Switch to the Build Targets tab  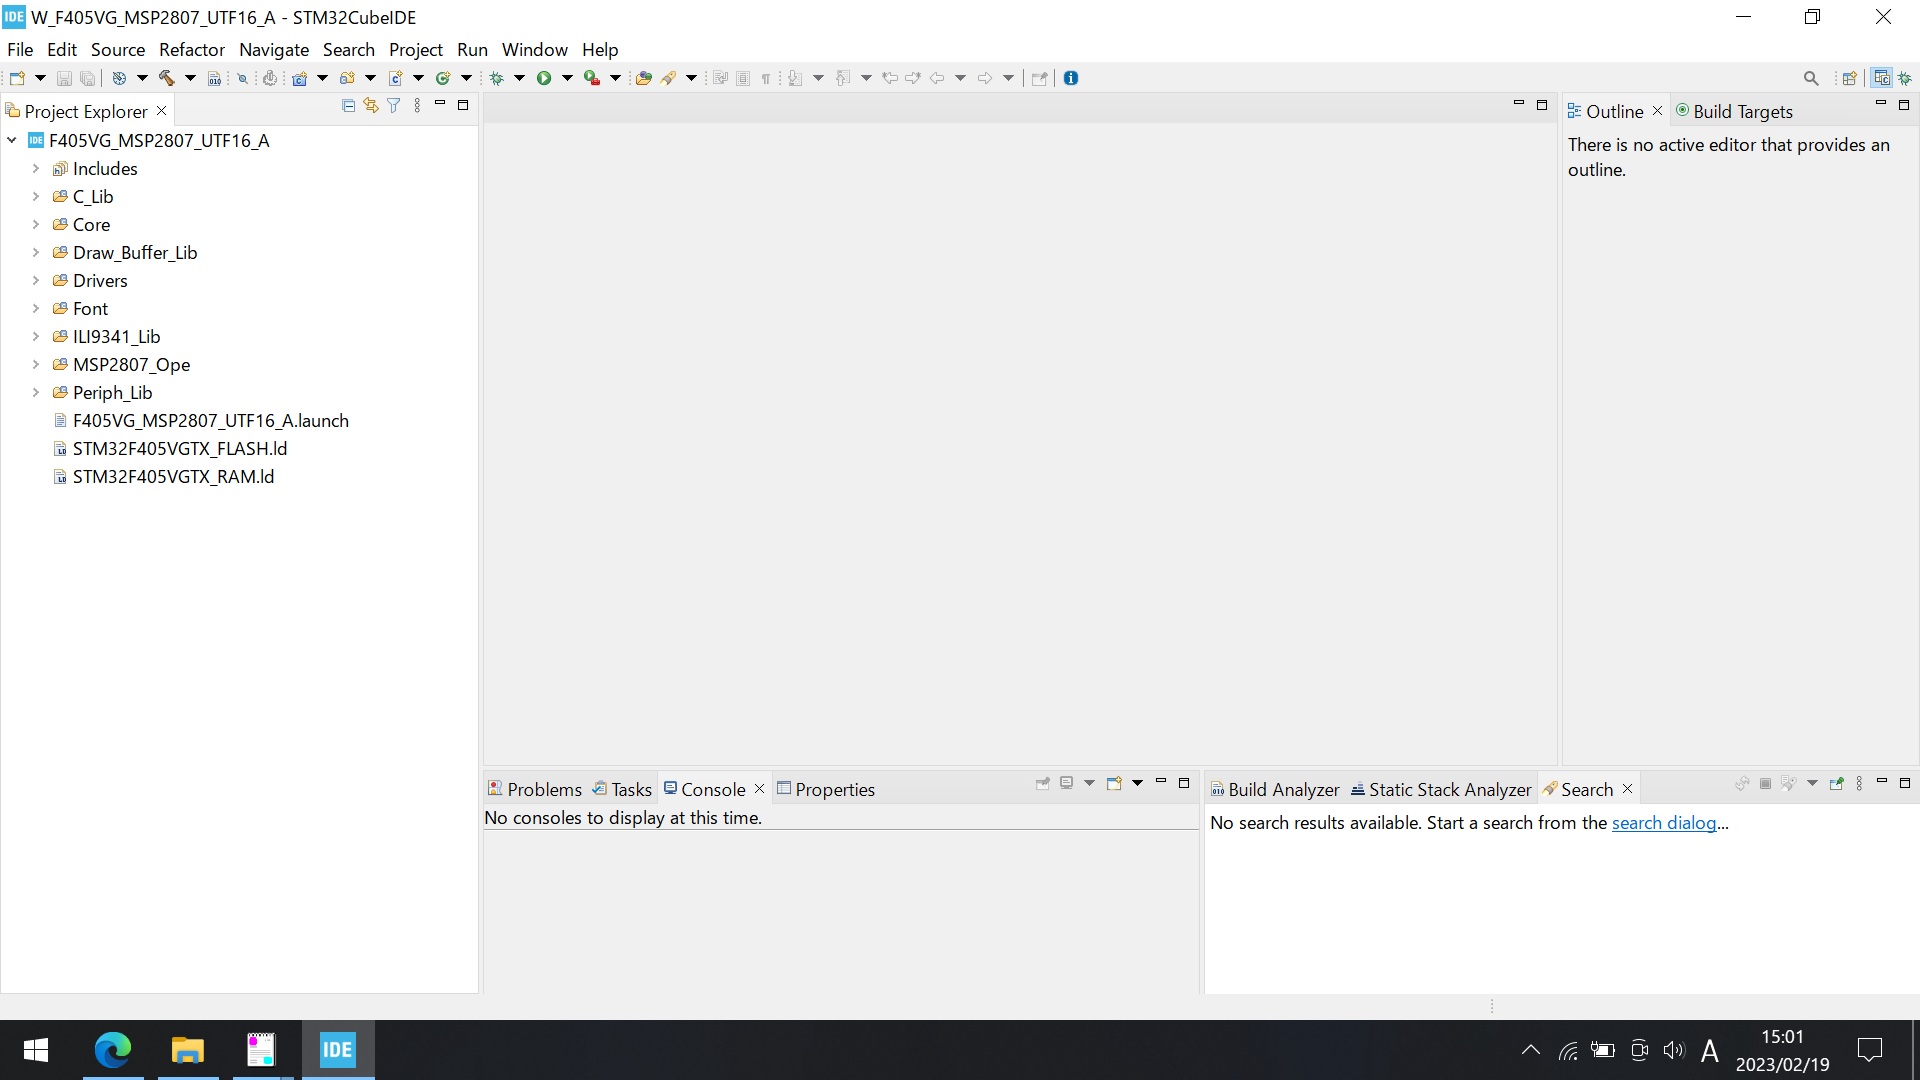1734,111
